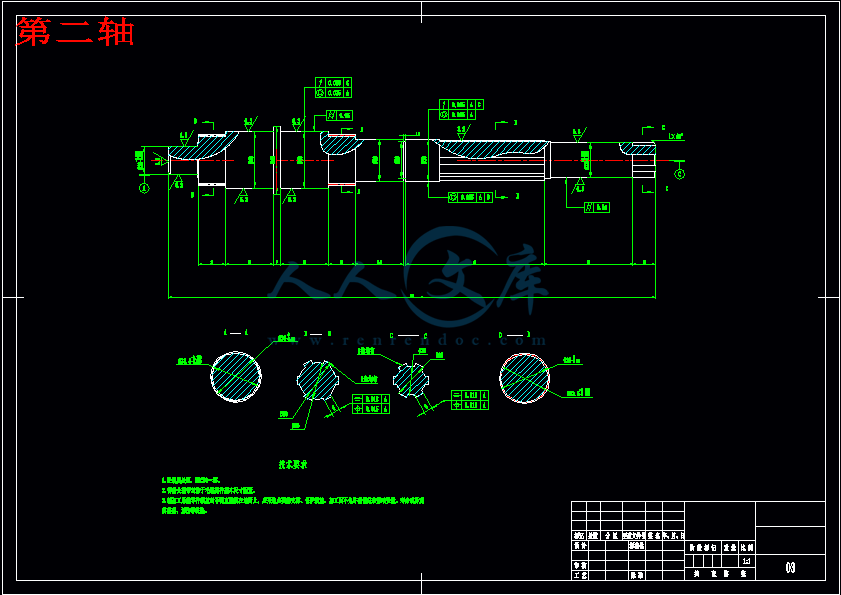Click the technical requirements notes paragraph
The height and width of the screenshot is (595, 841).
click(x=290, y=495)
